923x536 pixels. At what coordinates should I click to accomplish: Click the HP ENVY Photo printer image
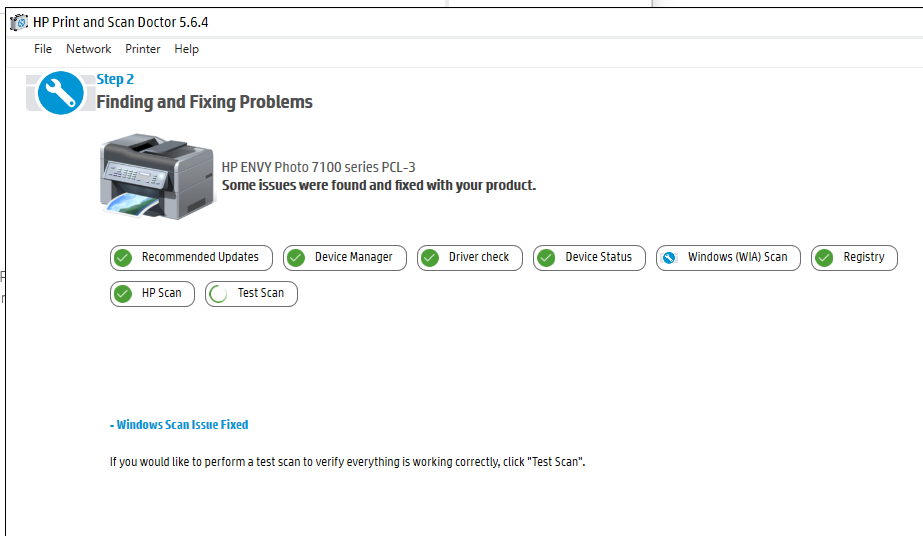(x=157, y=176)
